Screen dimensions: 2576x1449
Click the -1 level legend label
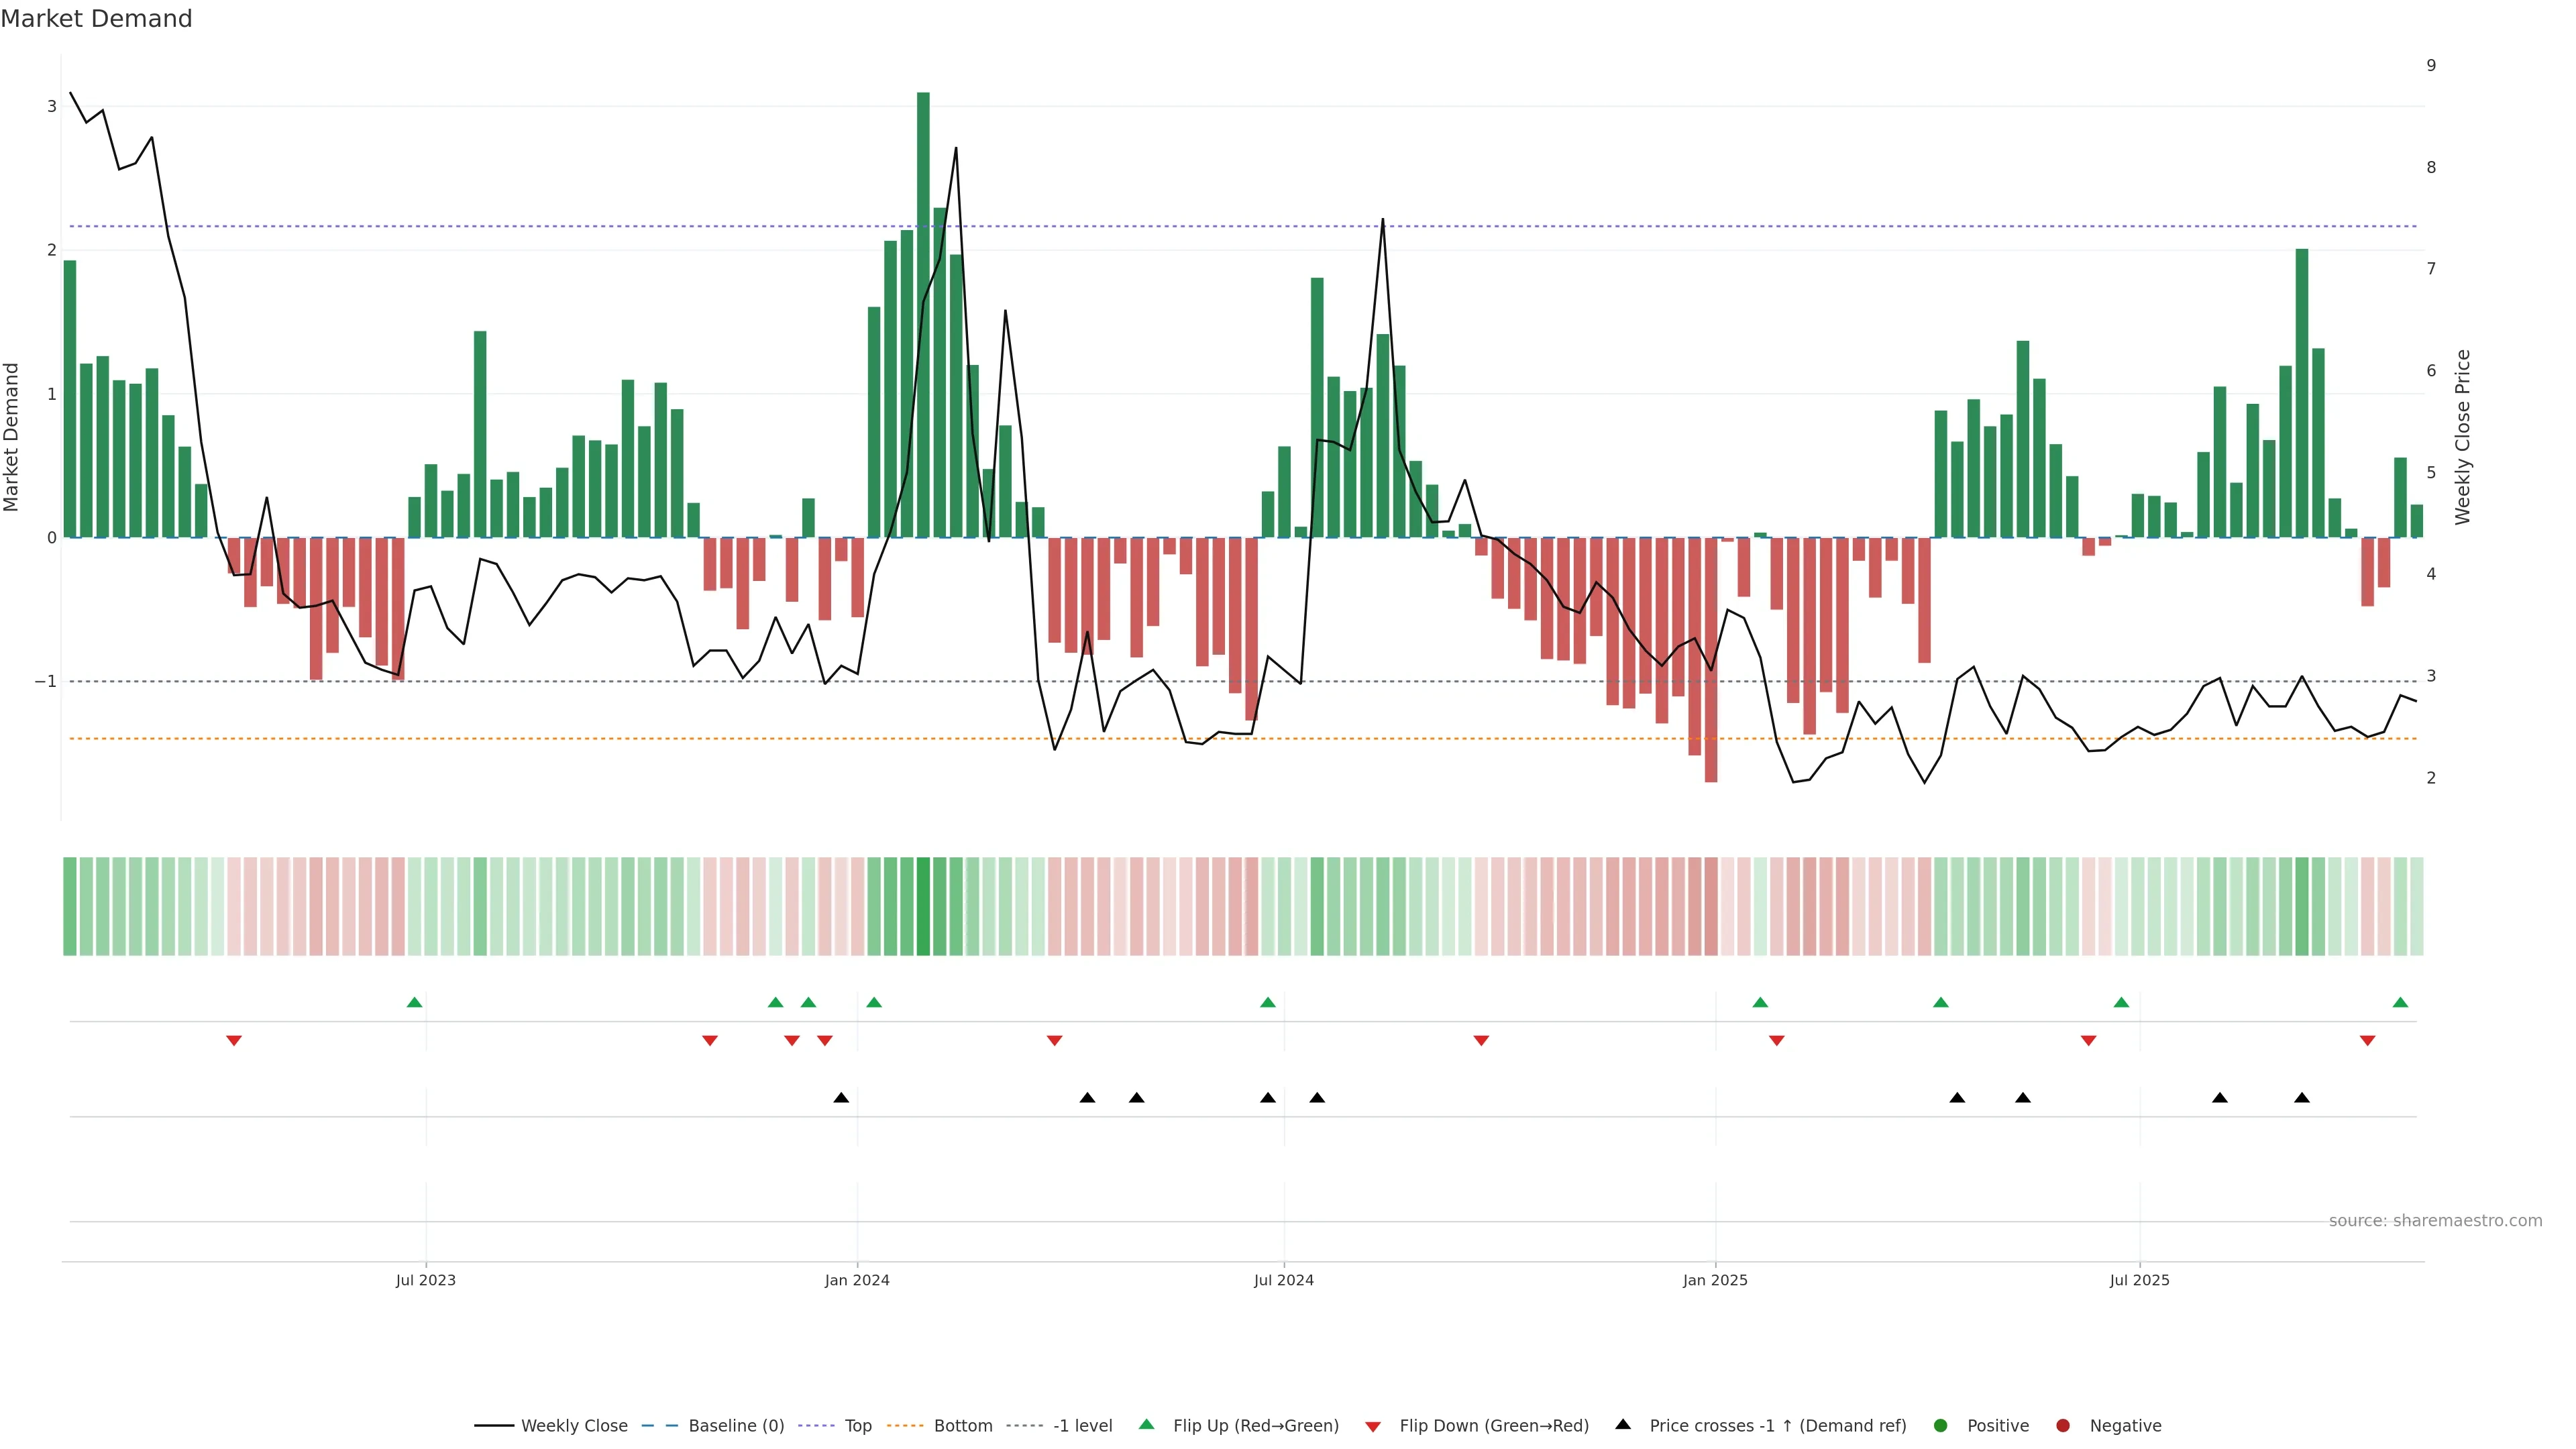click(1082, 1426)
